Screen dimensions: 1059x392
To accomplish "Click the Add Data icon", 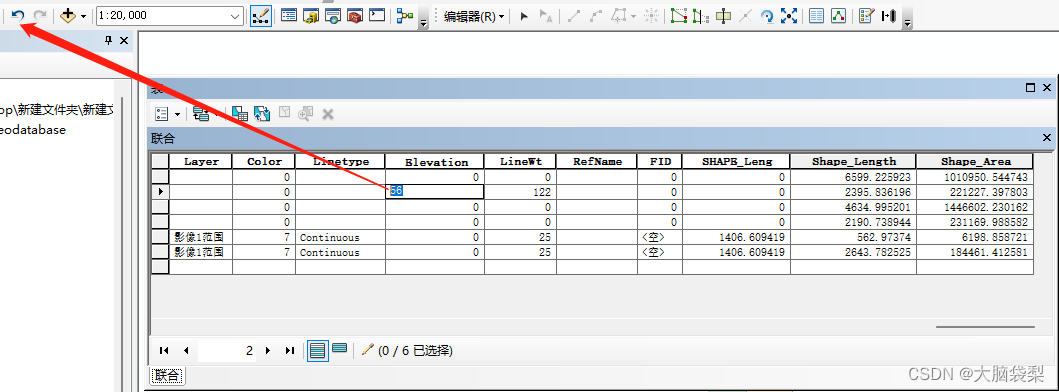I will click(68, 16).
